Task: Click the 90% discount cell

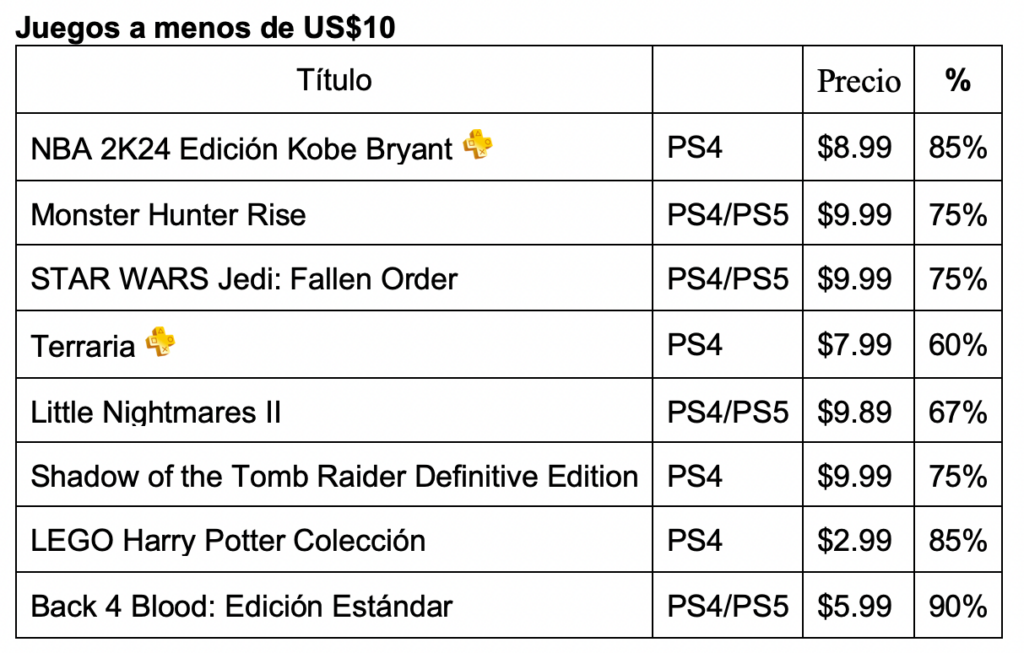Action: (958, 606)
